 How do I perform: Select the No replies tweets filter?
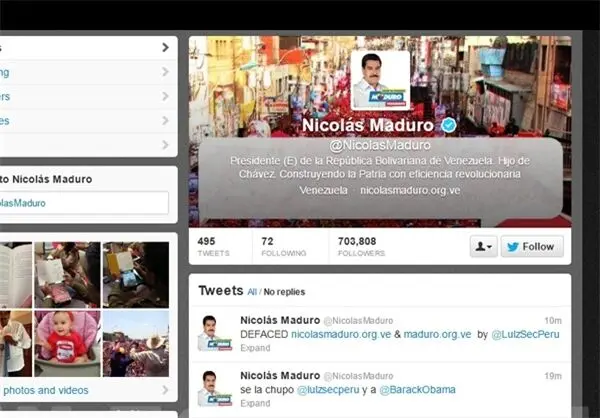[x=284, y=292]
